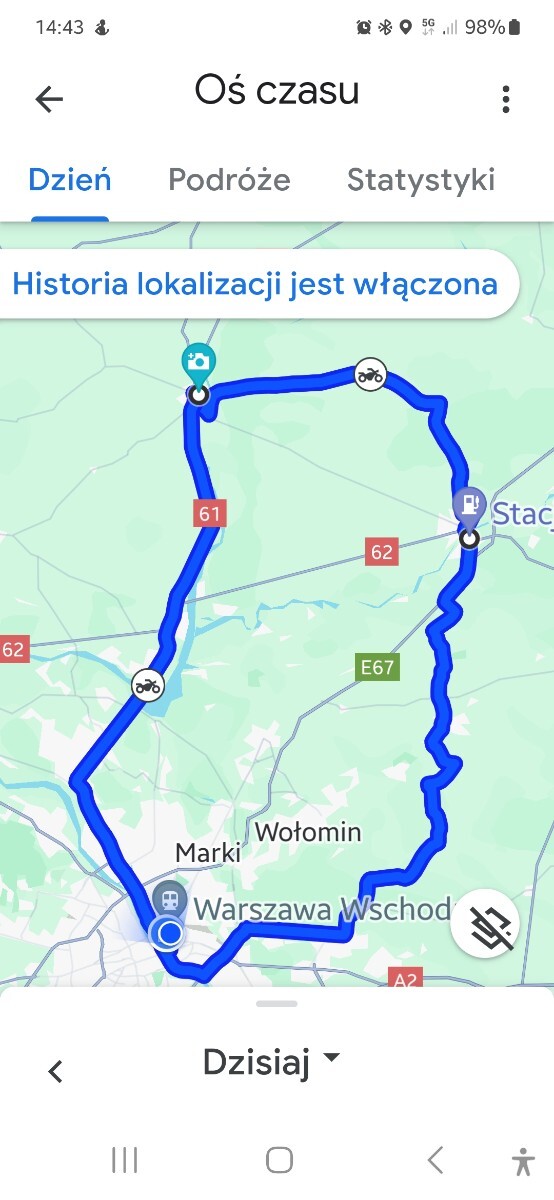Tap Historia lokalizacji jest włączona banner
The height and width of the screenshot is (1200, 554).
255,284
